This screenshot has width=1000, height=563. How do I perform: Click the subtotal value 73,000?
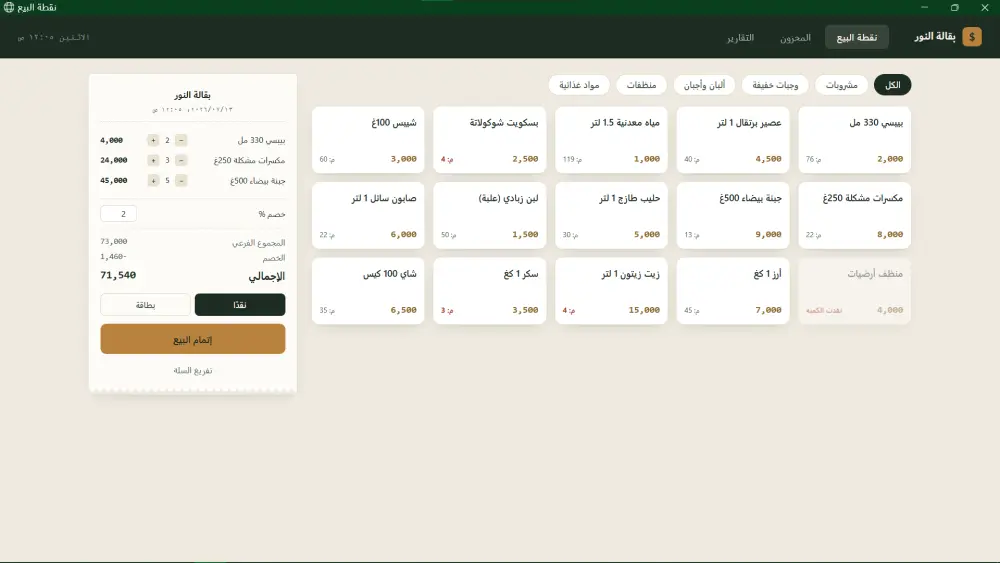tap(114, 242)
